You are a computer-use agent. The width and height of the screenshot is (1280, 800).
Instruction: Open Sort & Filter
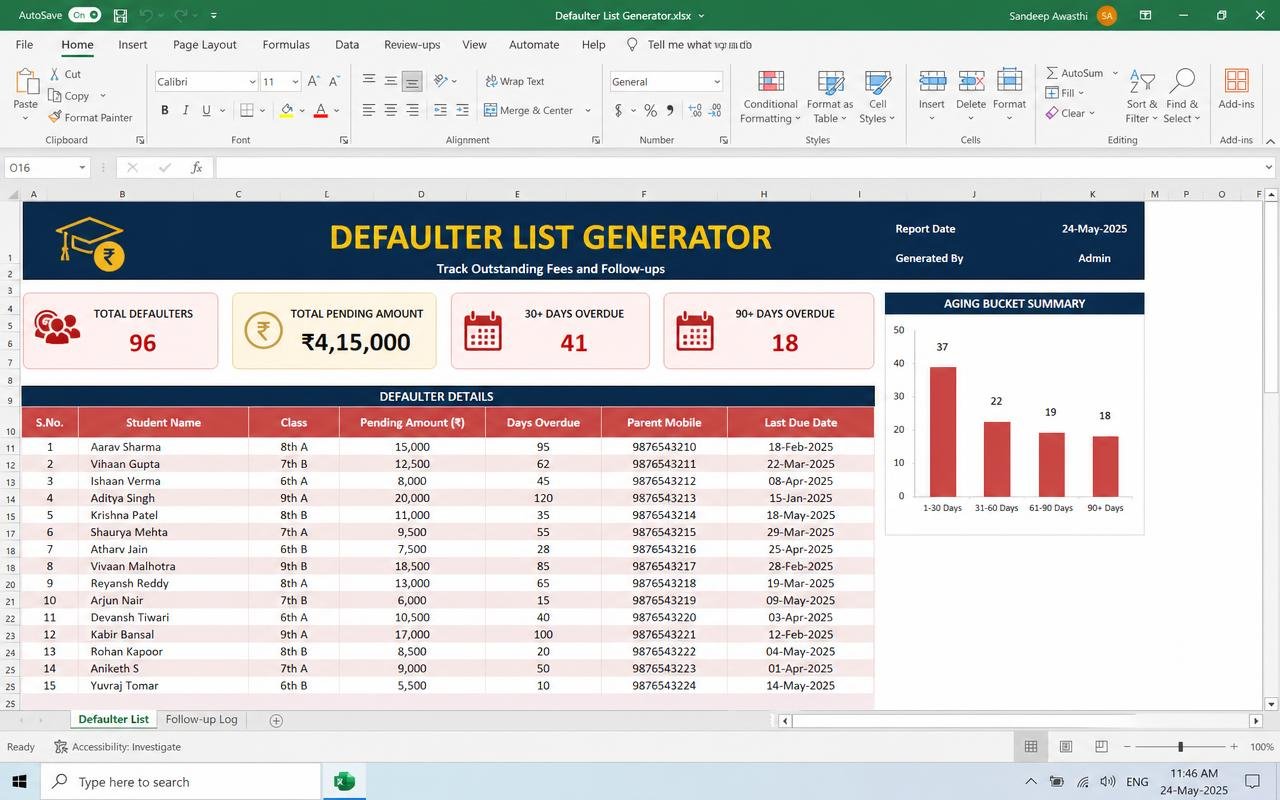pyautogui.click(x=1141, y=97)
